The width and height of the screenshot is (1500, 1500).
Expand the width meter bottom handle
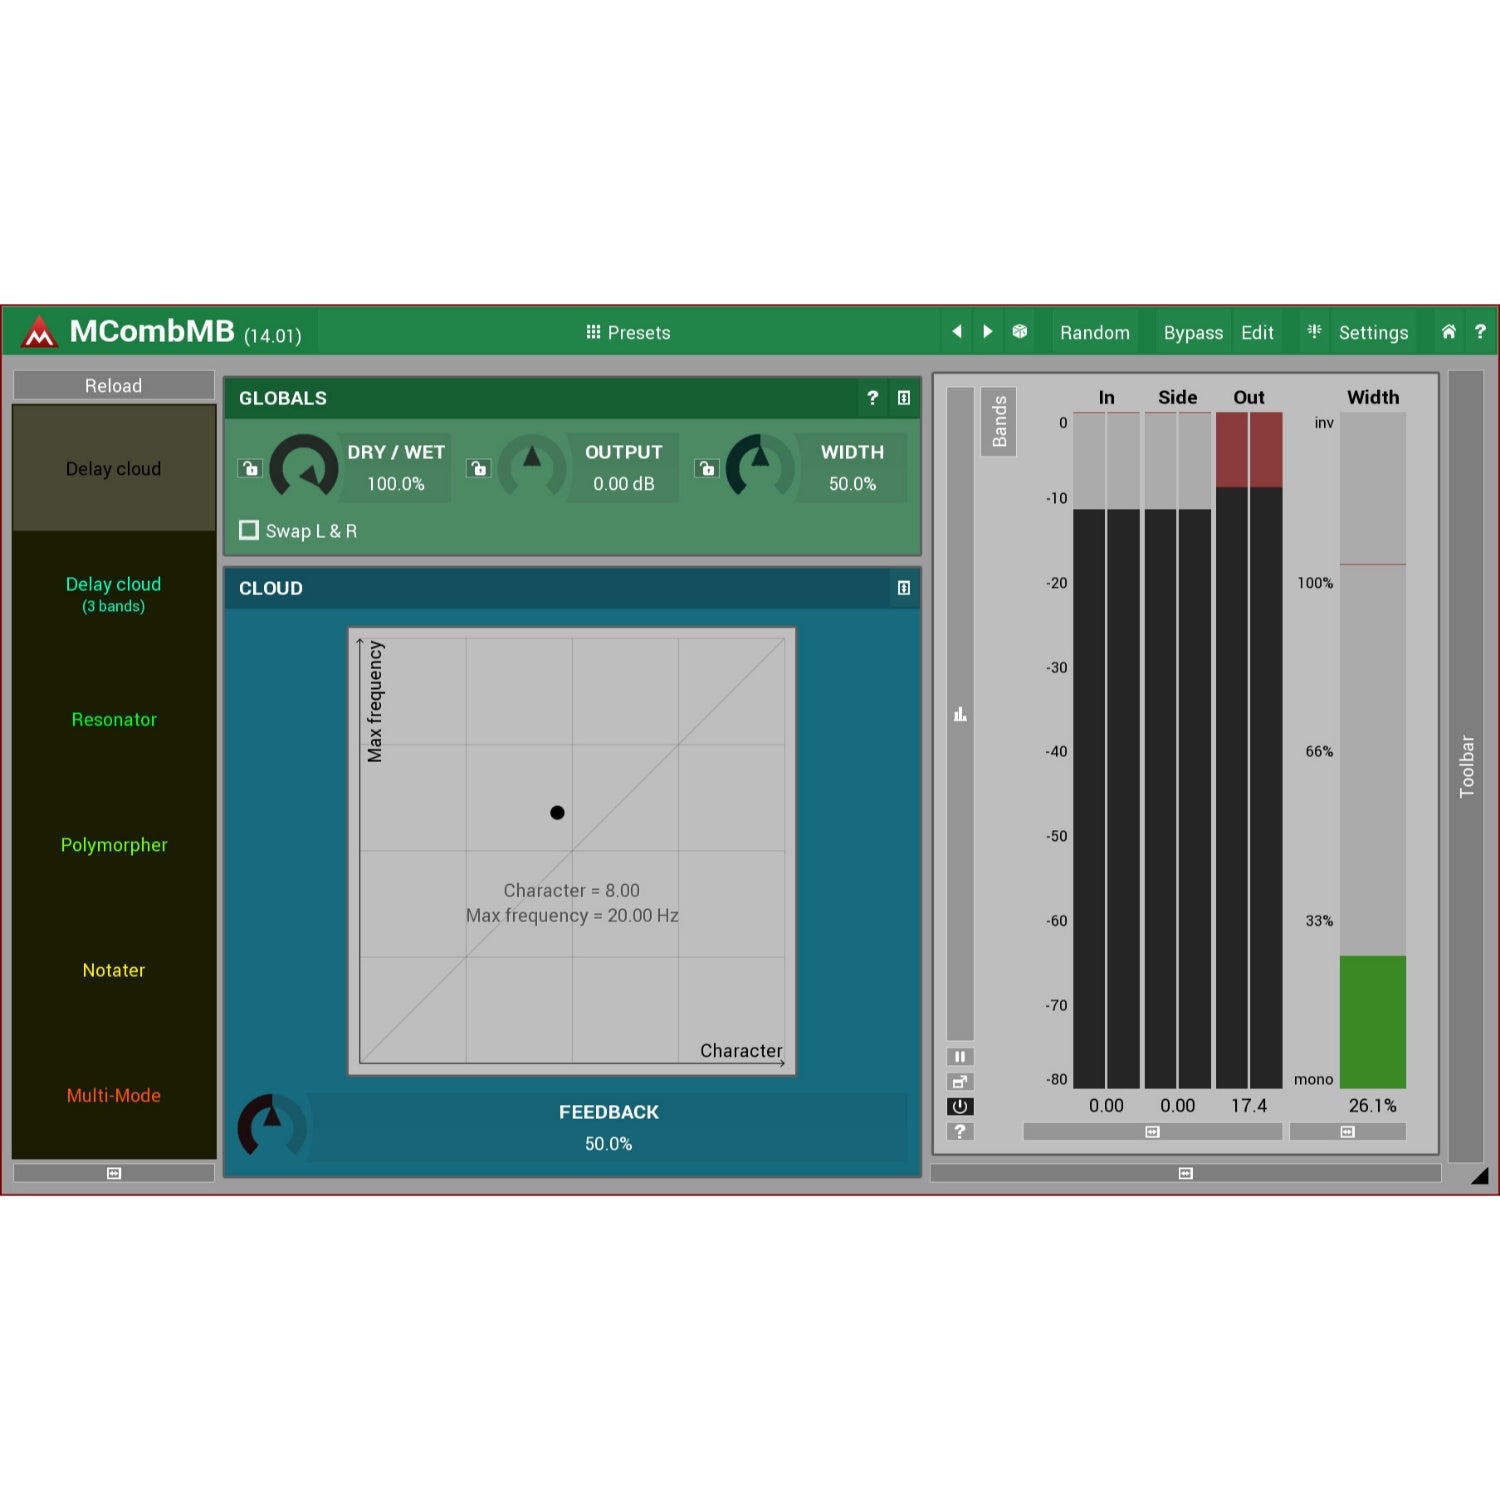pyautogui.click(x=1348, y=1132)
